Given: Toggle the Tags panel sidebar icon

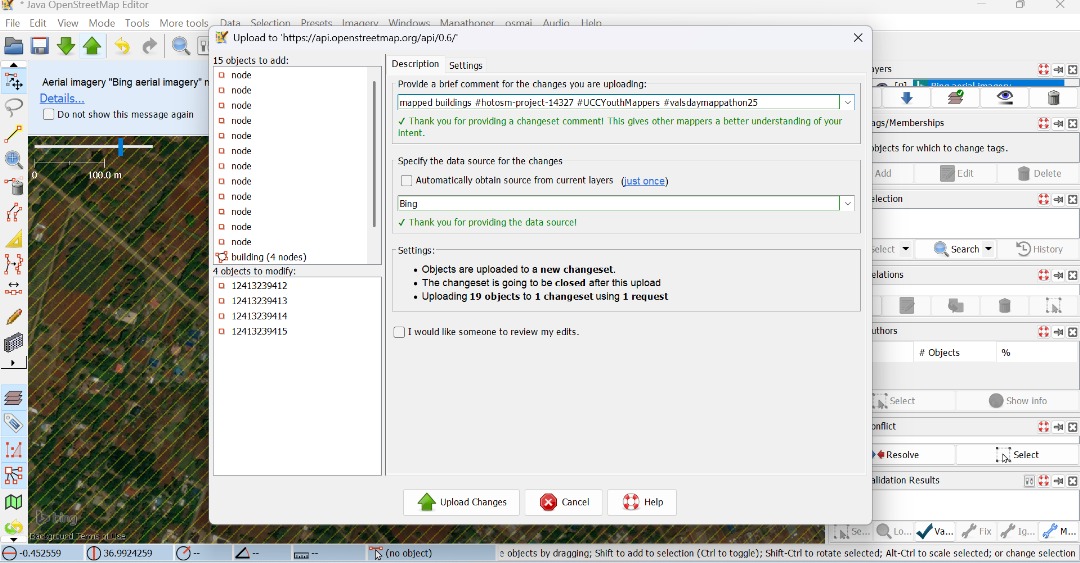Looking at the screenshot, I should coord(13,424).
